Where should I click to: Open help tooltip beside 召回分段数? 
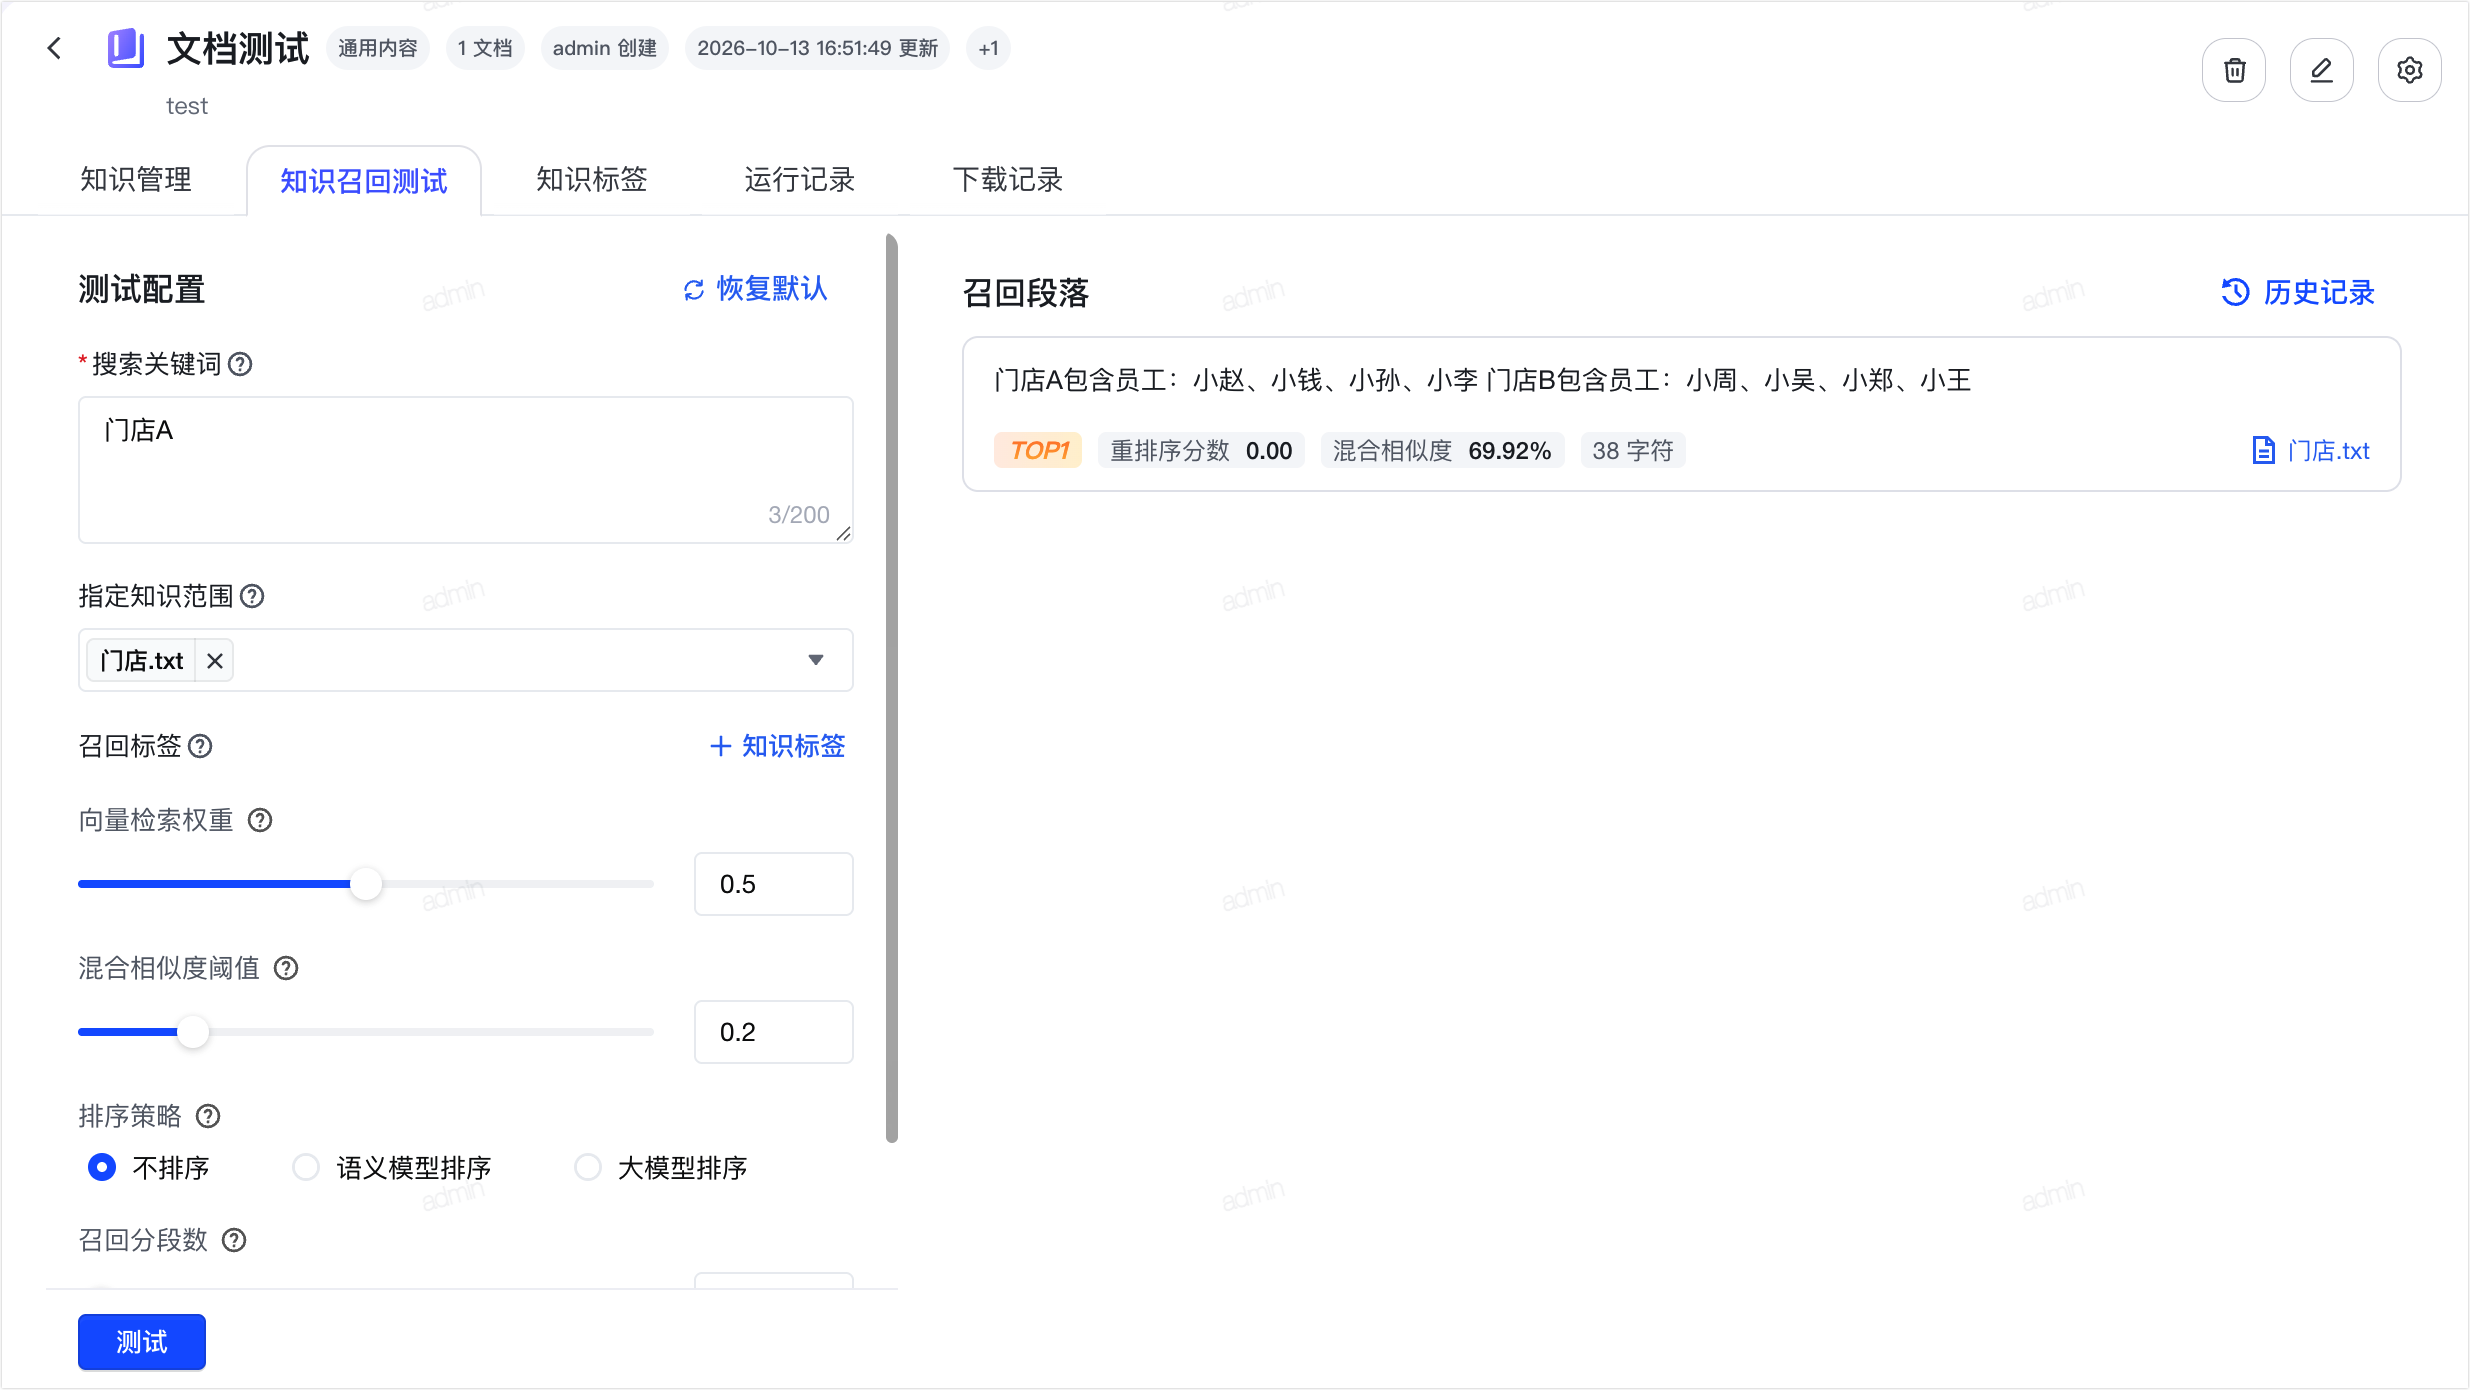tap(234, 1240)
